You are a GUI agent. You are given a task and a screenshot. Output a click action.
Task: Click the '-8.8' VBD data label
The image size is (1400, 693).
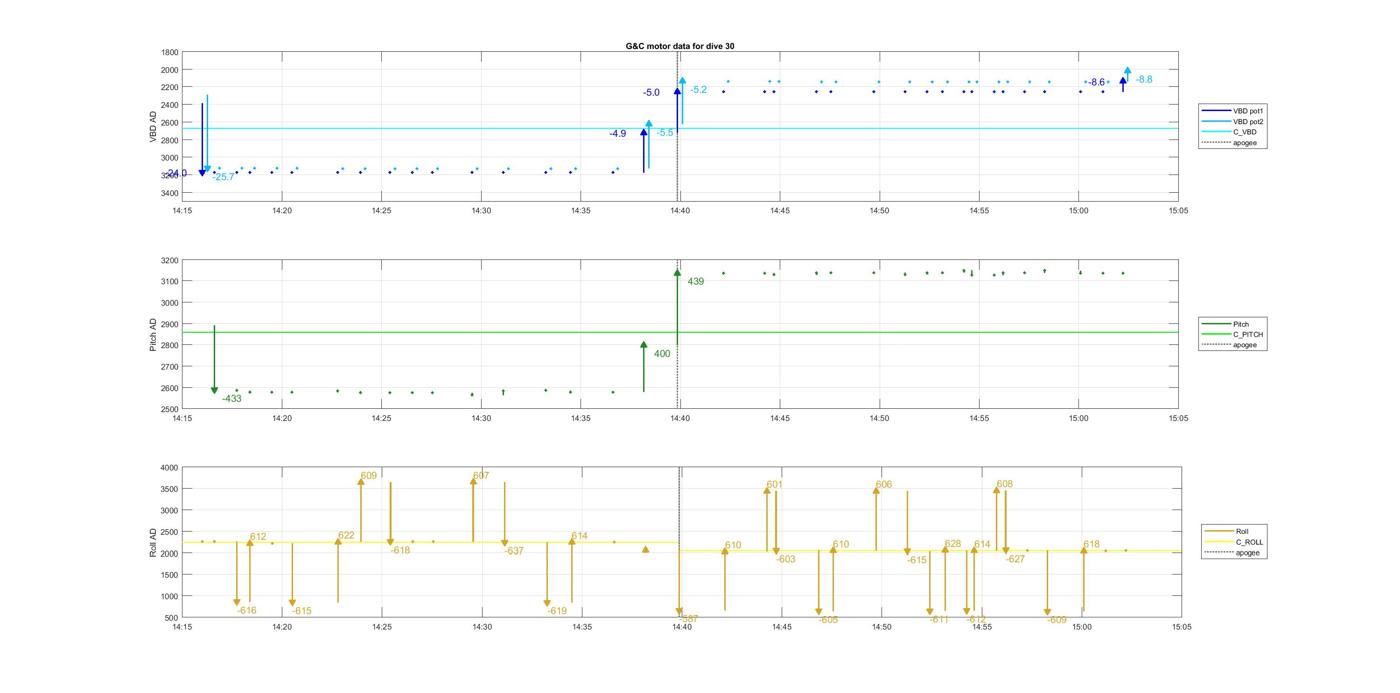[1144, 79]
